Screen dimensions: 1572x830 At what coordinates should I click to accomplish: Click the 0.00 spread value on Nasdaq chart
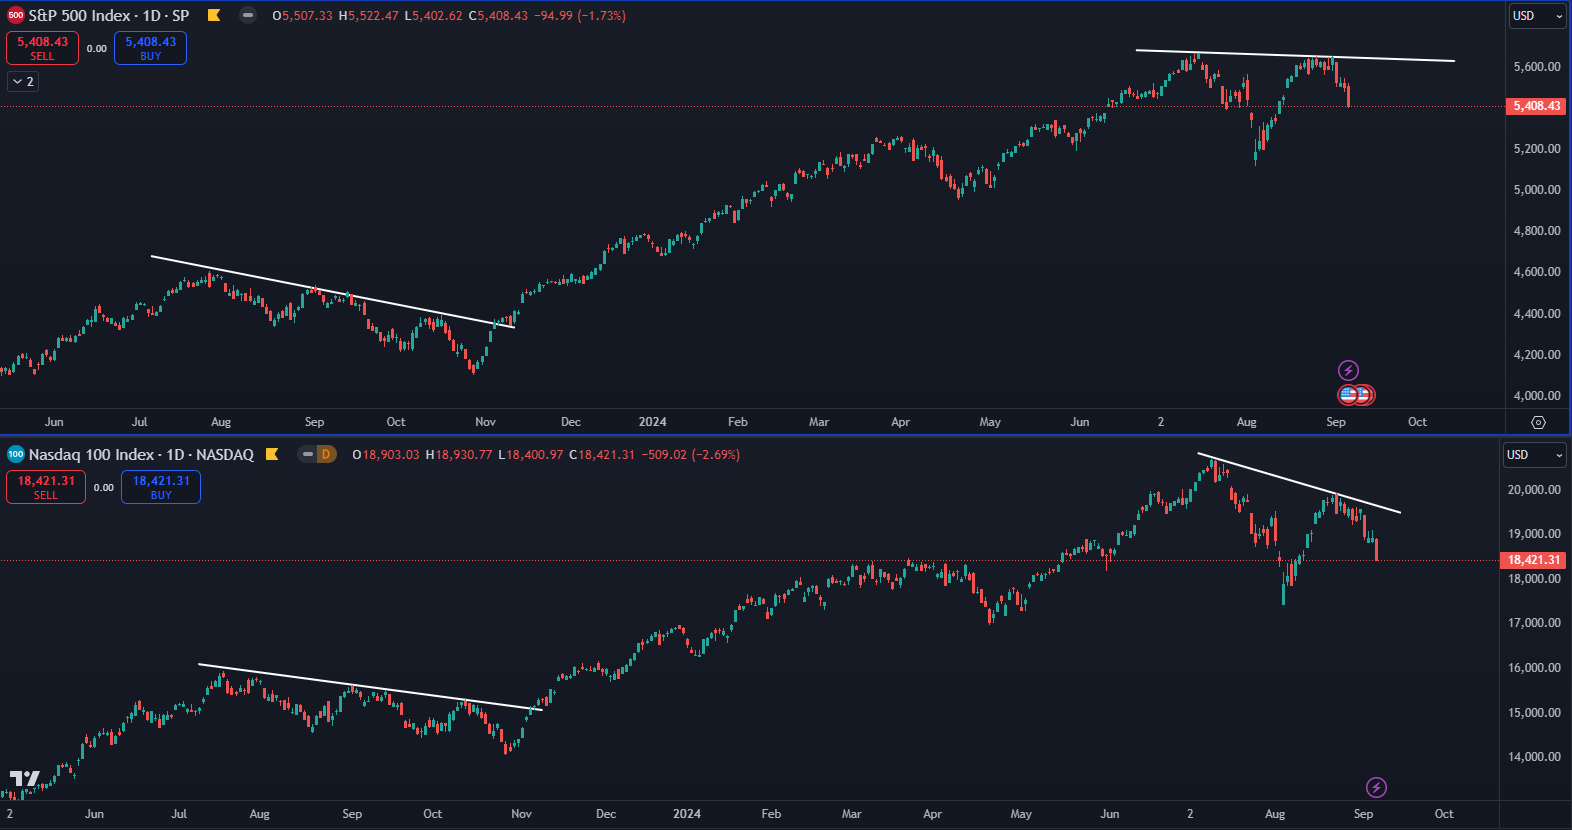(104, 487)
